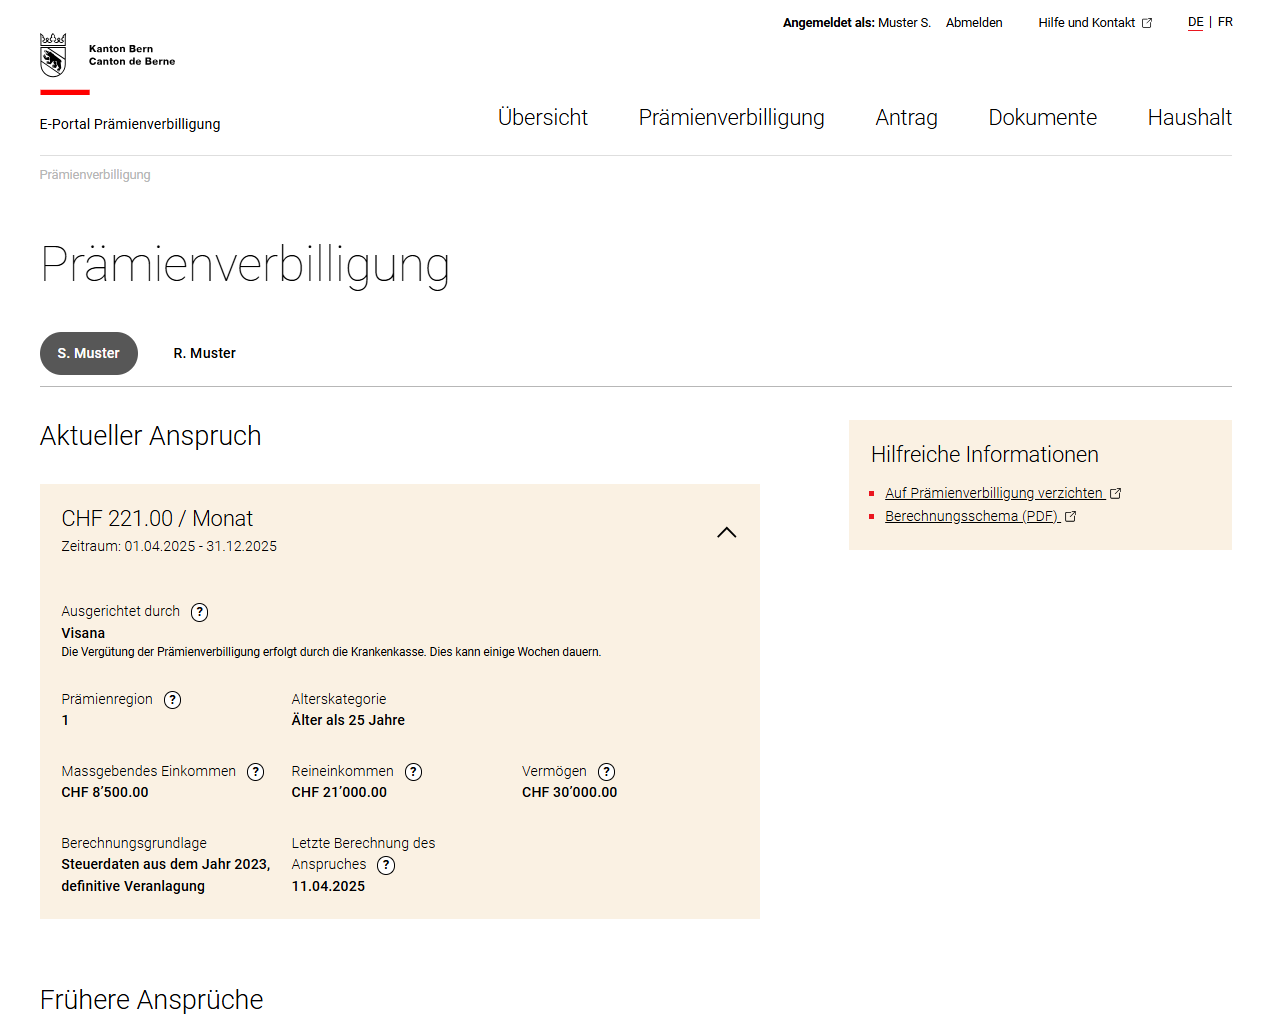Keep DE as the active language
The height and width of the screenshot is (1035, 1270).
tap(1195, 21)
